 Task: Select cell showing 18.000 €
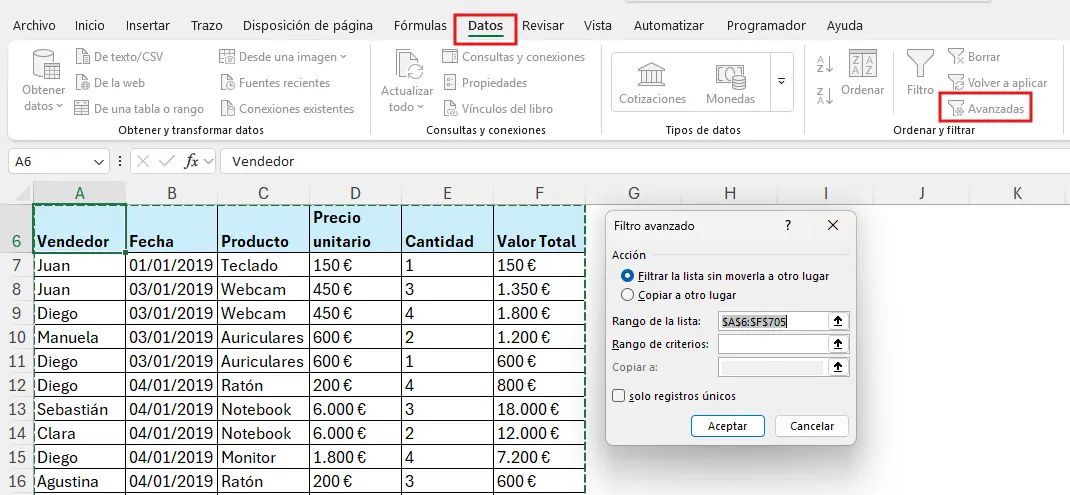click(x=539, y=409)
